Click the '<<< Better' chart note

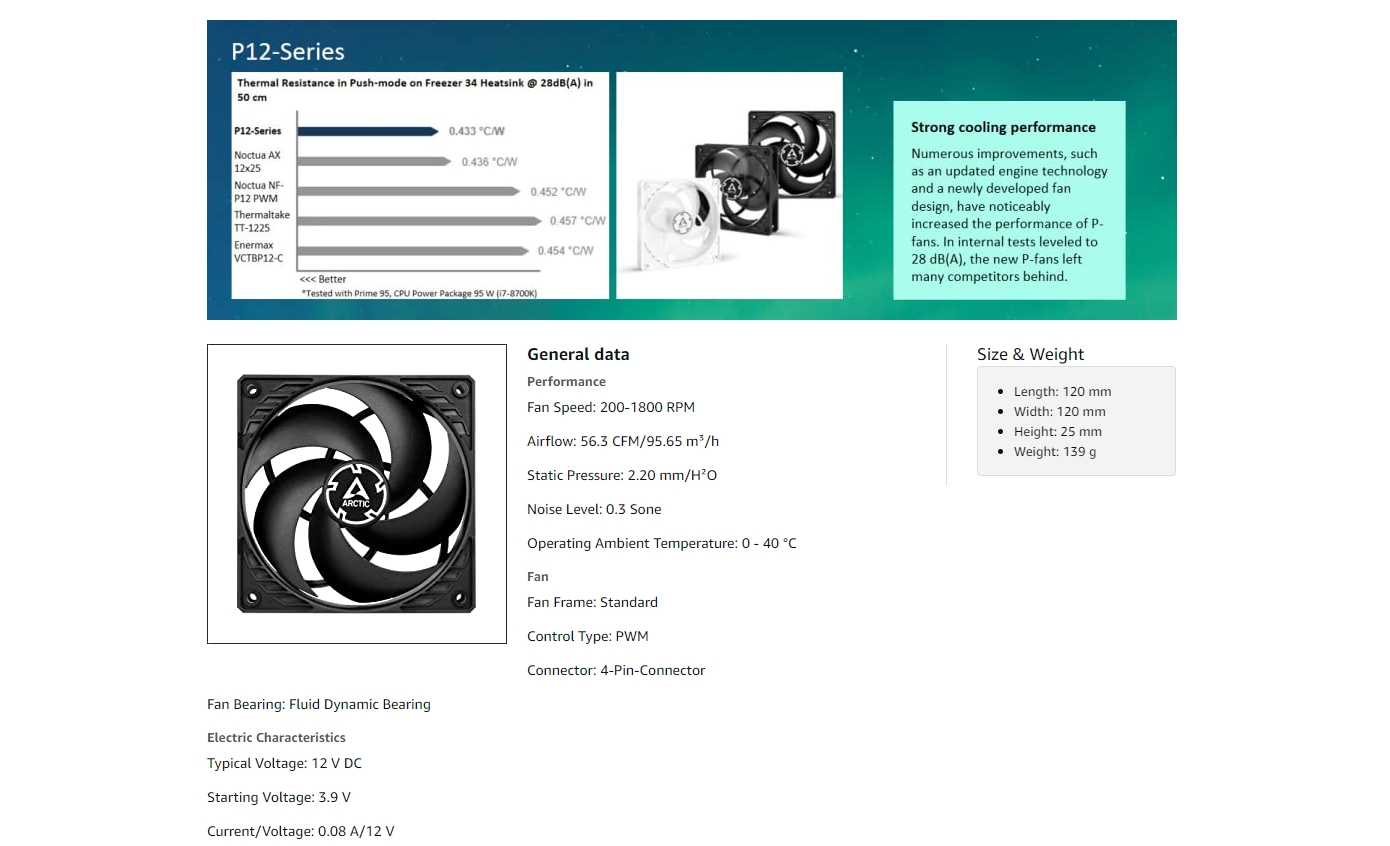tap(323, 279)
